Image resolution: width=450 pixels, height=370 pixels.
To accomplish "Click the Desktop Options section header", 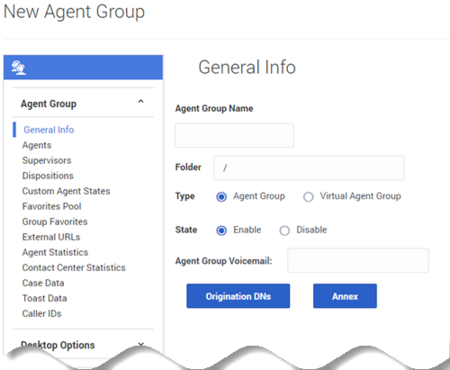I will 58,345.
